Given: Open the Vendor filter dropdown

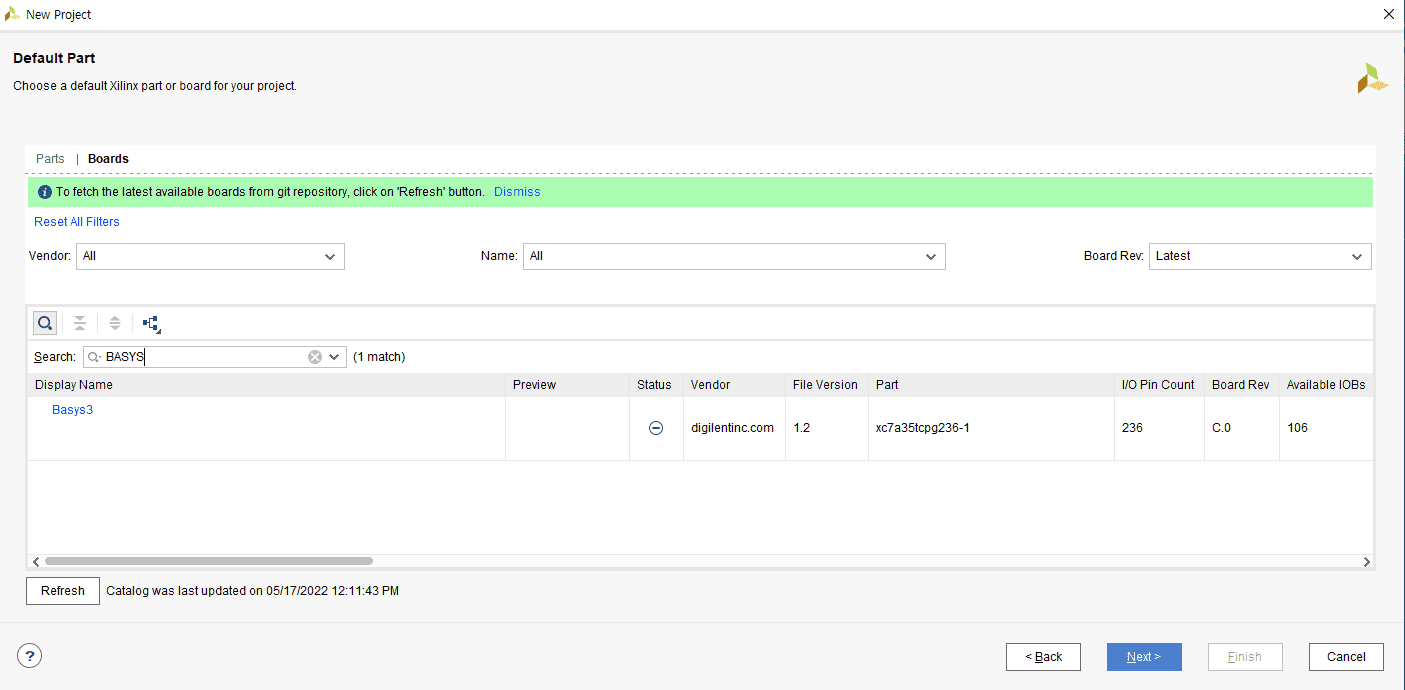Looking at the screenshot, I should (209, 256).
